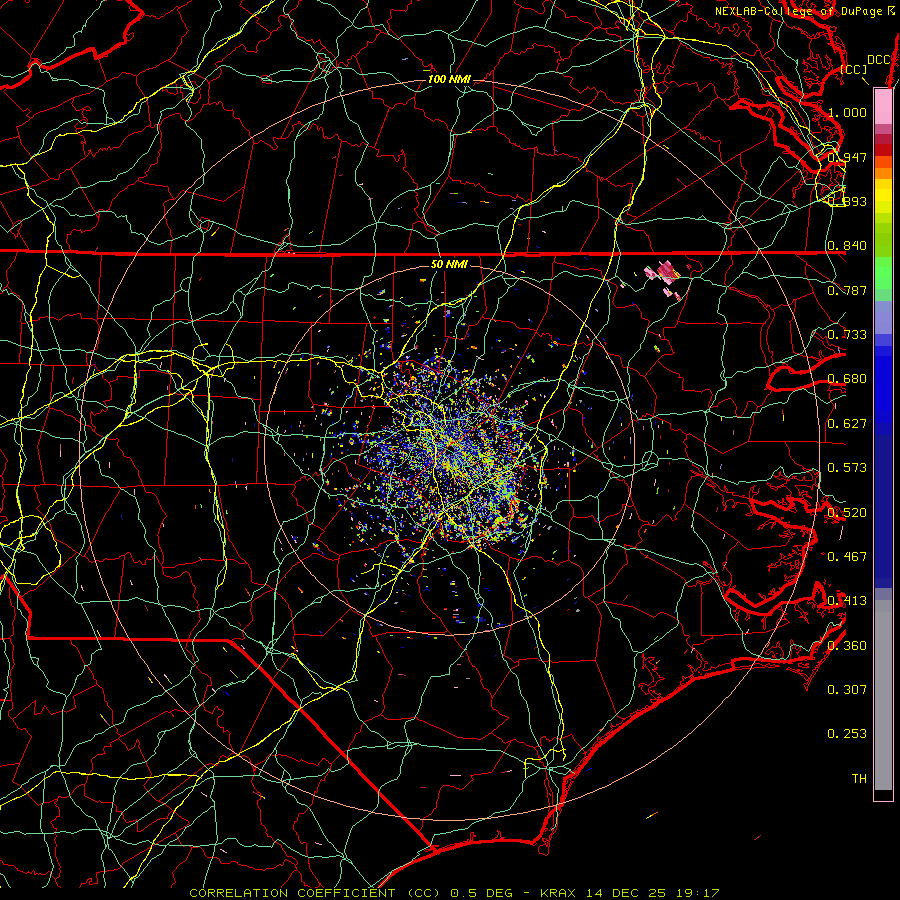Image resolution: width=900 pixels, height=900 pixels.
Task: Click the KRAX station ID in caption
Action: point(560,893)
